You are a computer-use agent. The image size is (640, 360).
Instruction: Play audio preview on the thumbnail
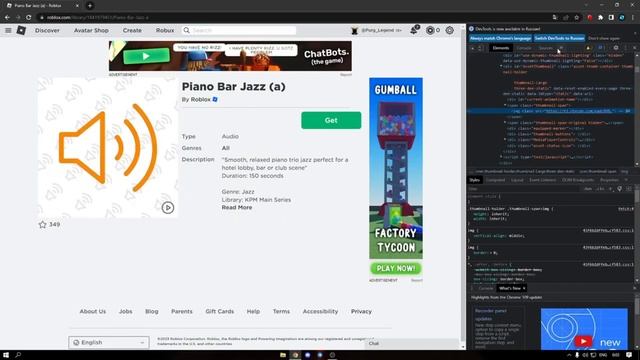coord(167,208)
